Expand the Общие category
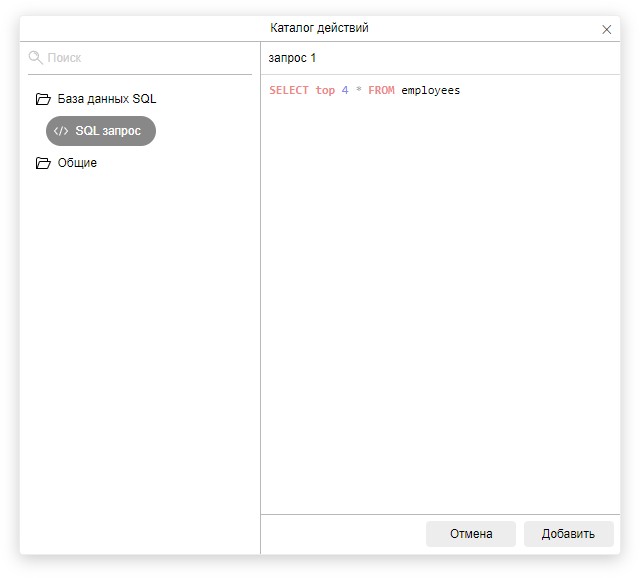The width and height of the screenshot is (640, 578). [x=77, y=163]
